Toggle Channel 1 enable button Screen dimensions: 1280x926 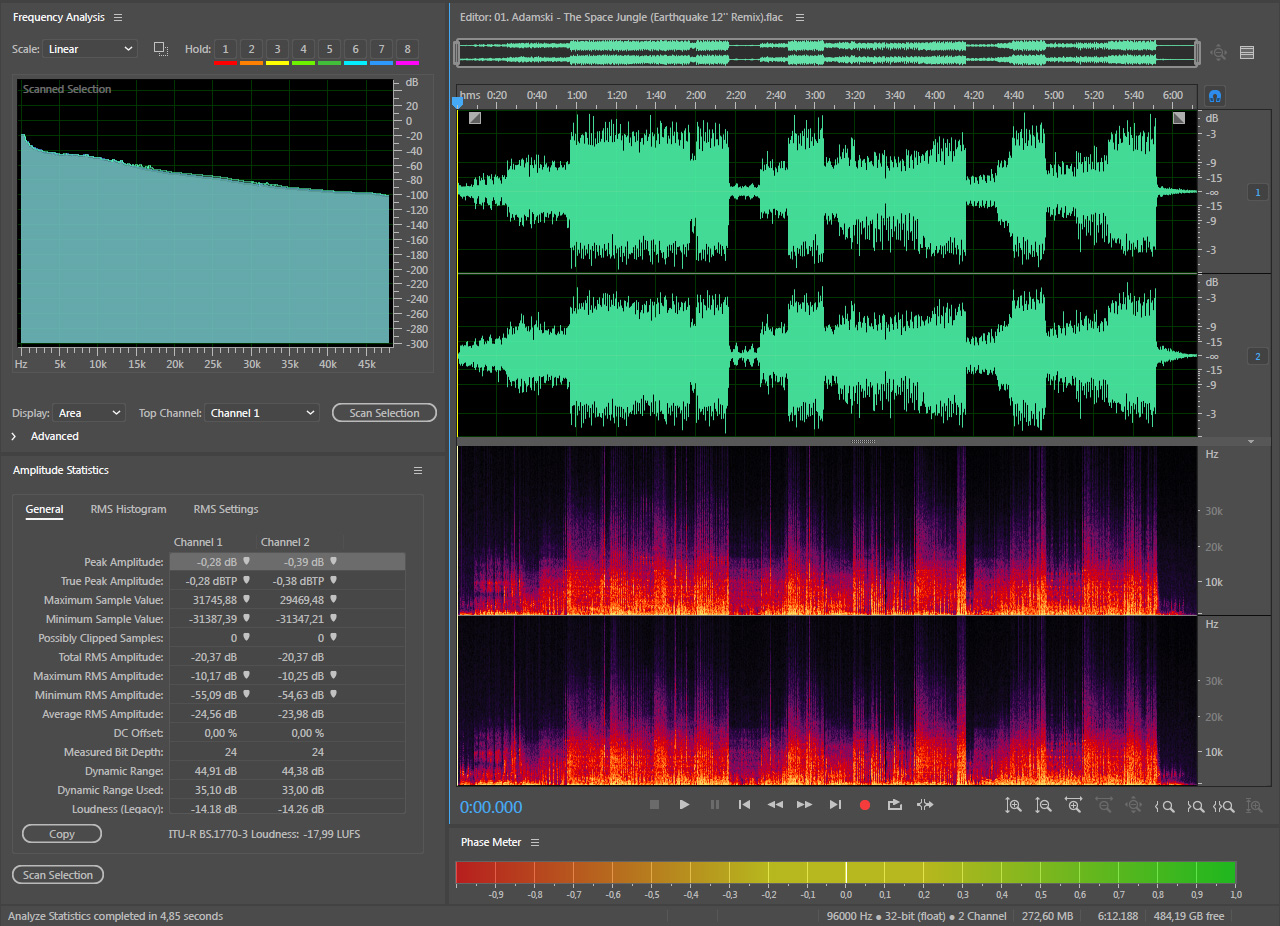pos(1258,192)
